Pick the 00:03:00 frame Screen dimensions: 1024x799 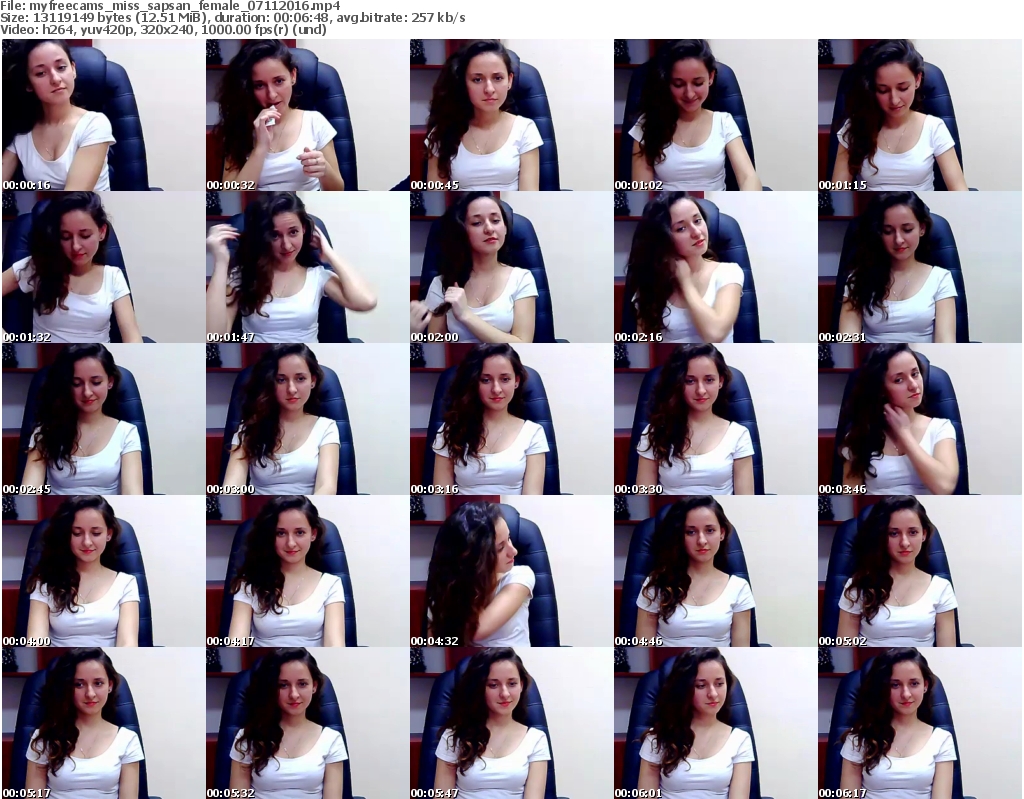(308, 419)
